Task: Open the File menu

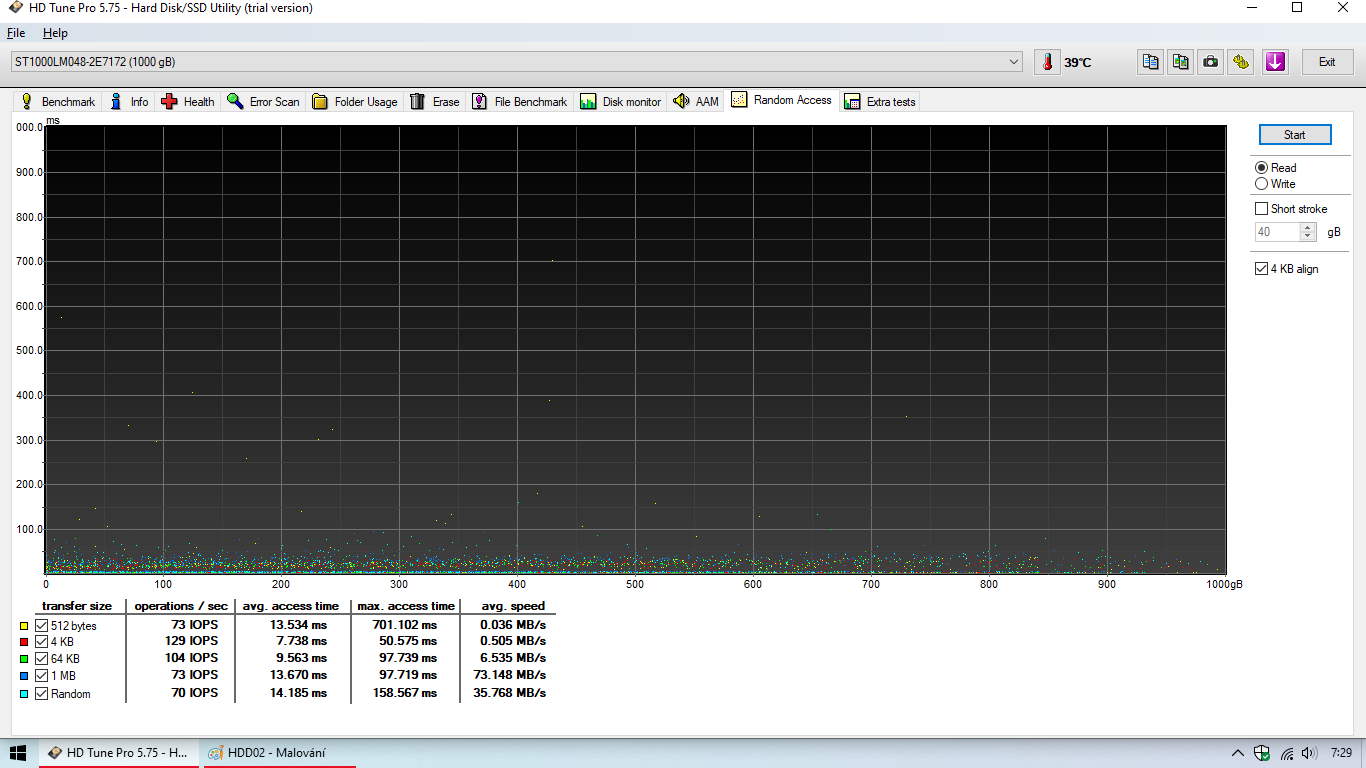Action: coord(16,33)
